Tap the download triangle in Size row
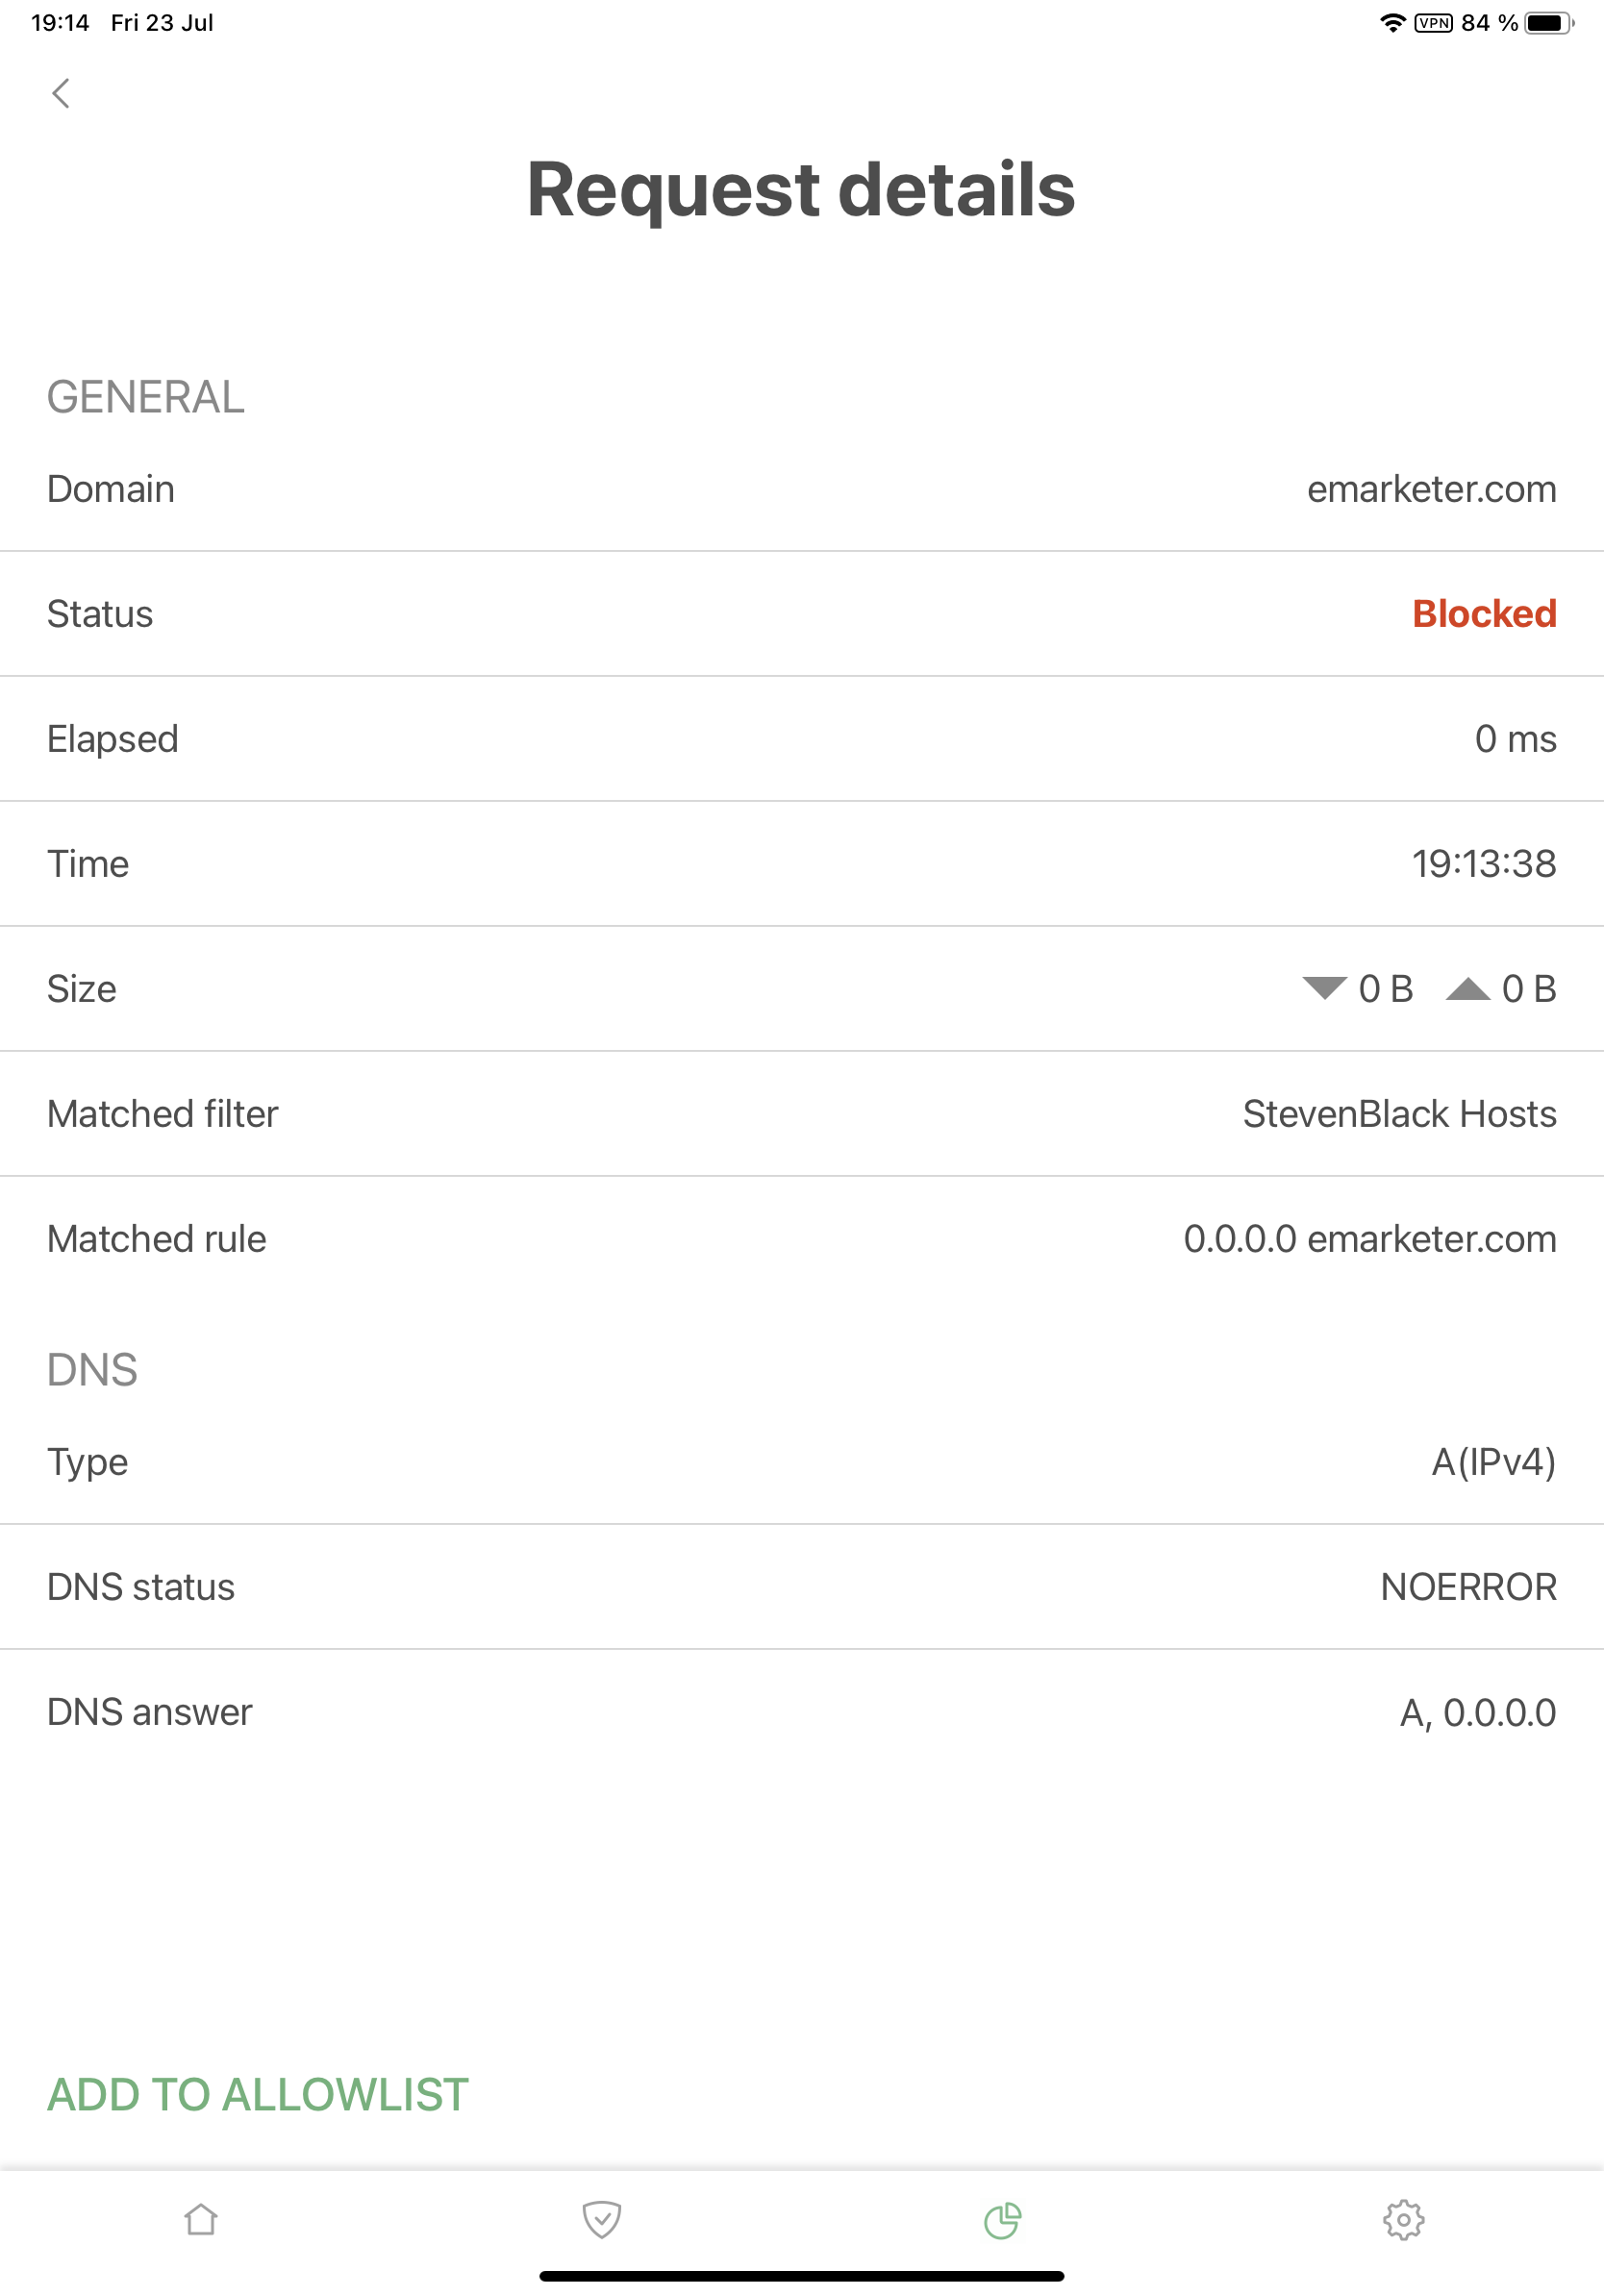 pyautogui.click(x=1323, y=988)
